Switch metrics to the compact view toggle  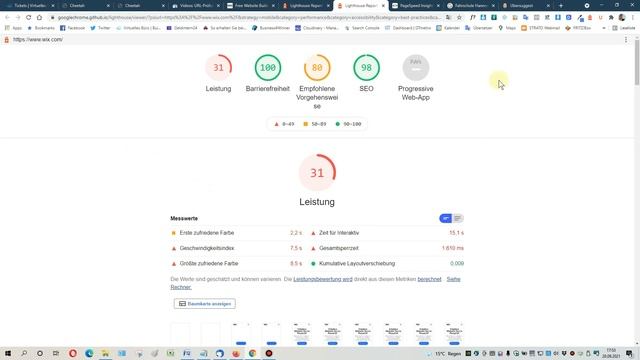[446, 218]
